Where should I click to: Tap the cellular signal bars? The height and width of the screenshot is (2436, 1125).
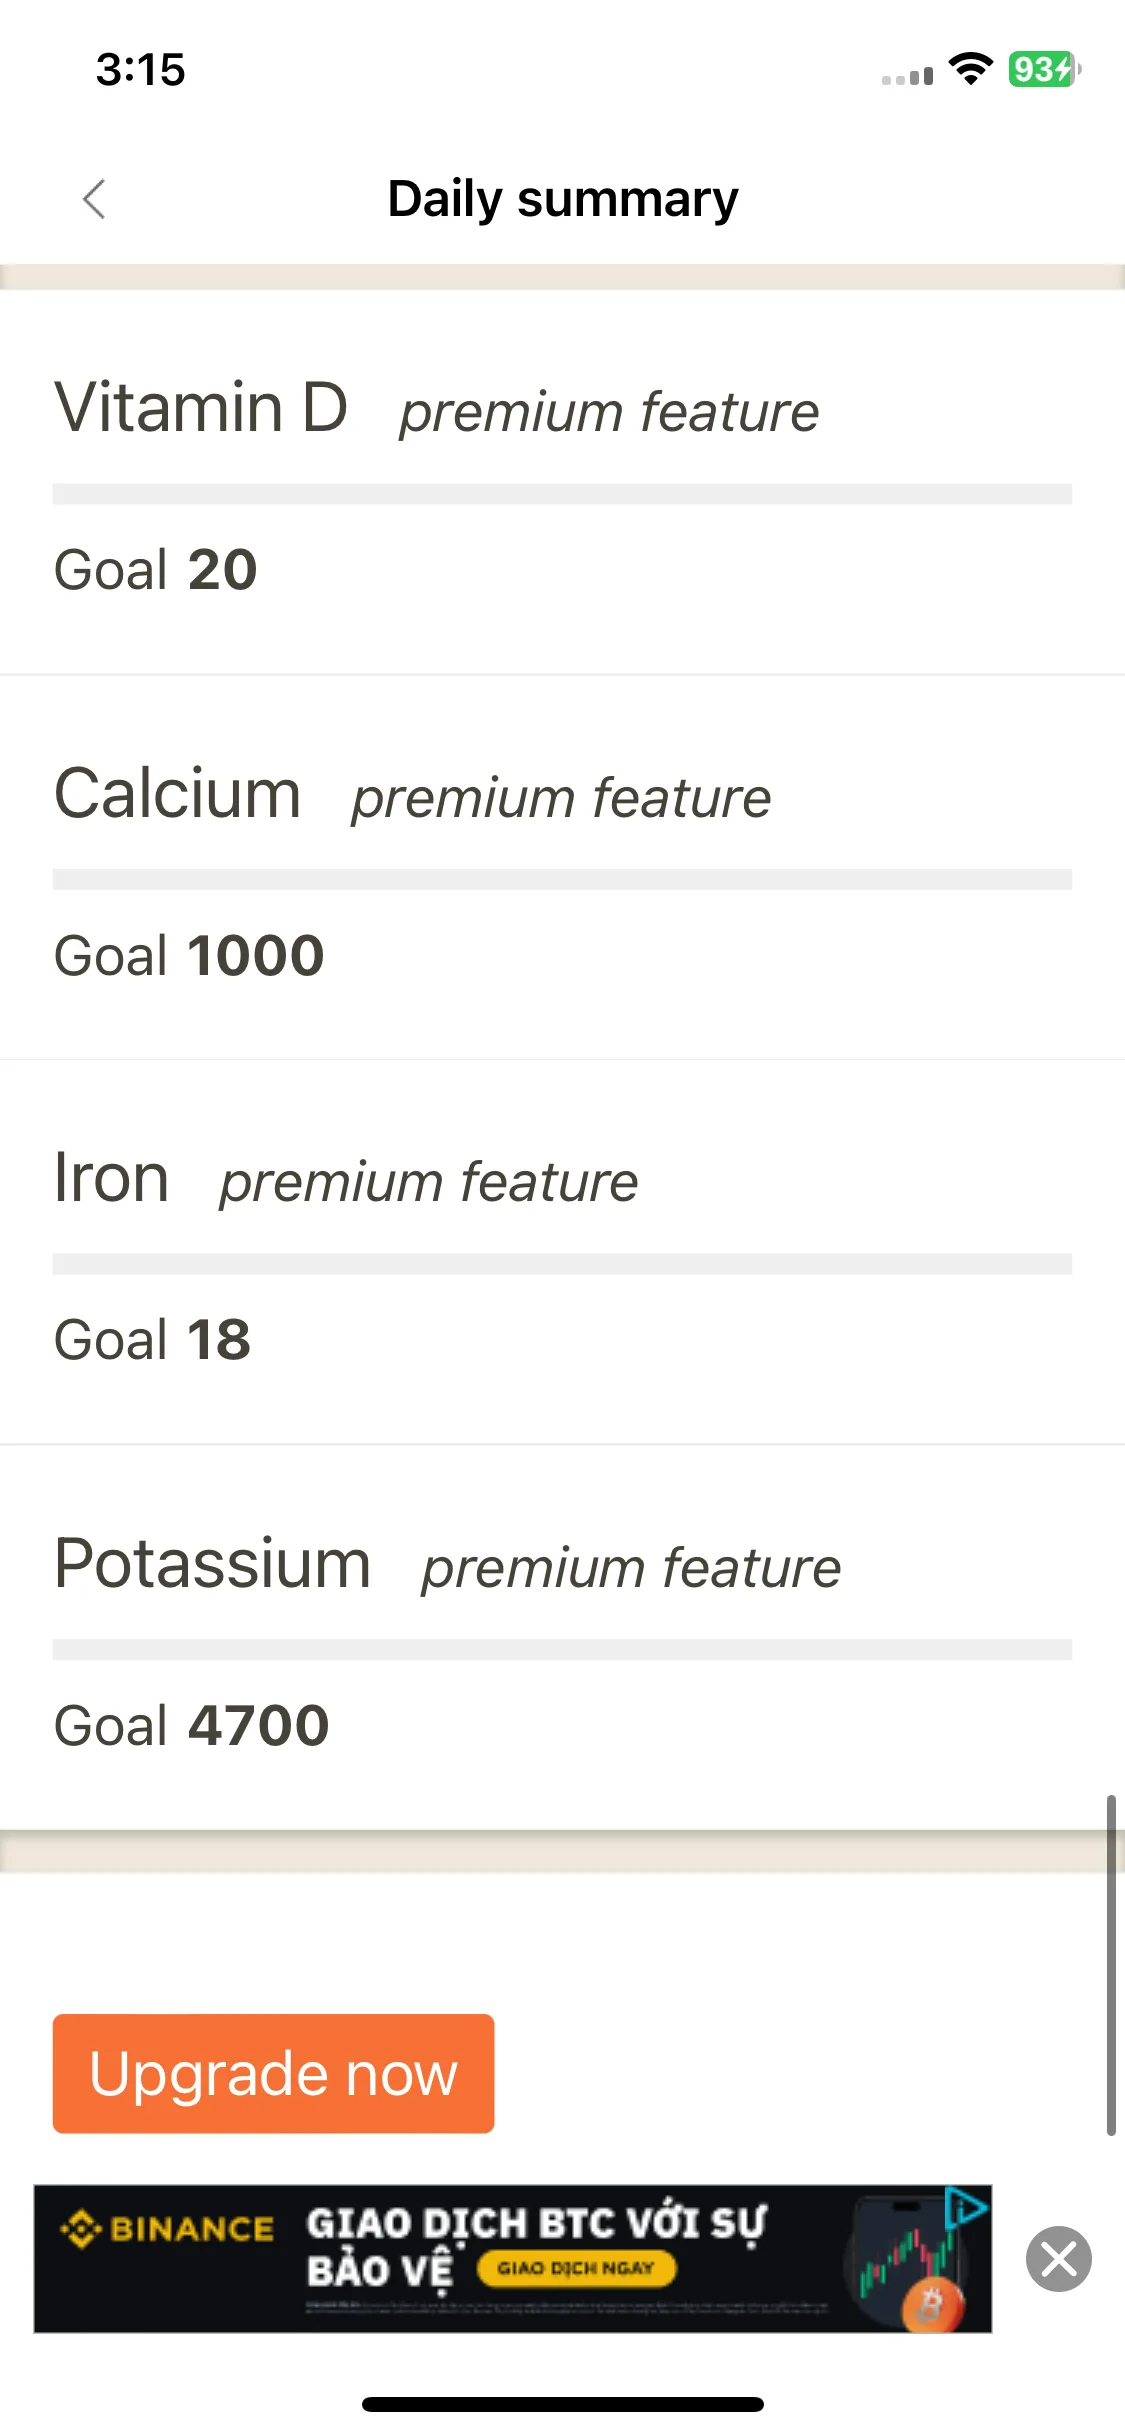(x=907, y=76)
